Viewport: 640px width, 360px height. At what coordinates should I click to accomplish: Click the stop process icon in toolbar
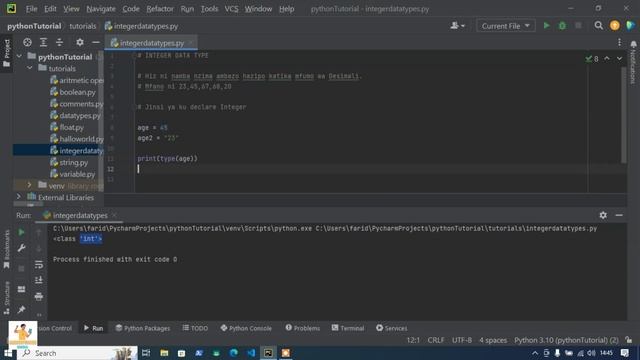[578, 26]
